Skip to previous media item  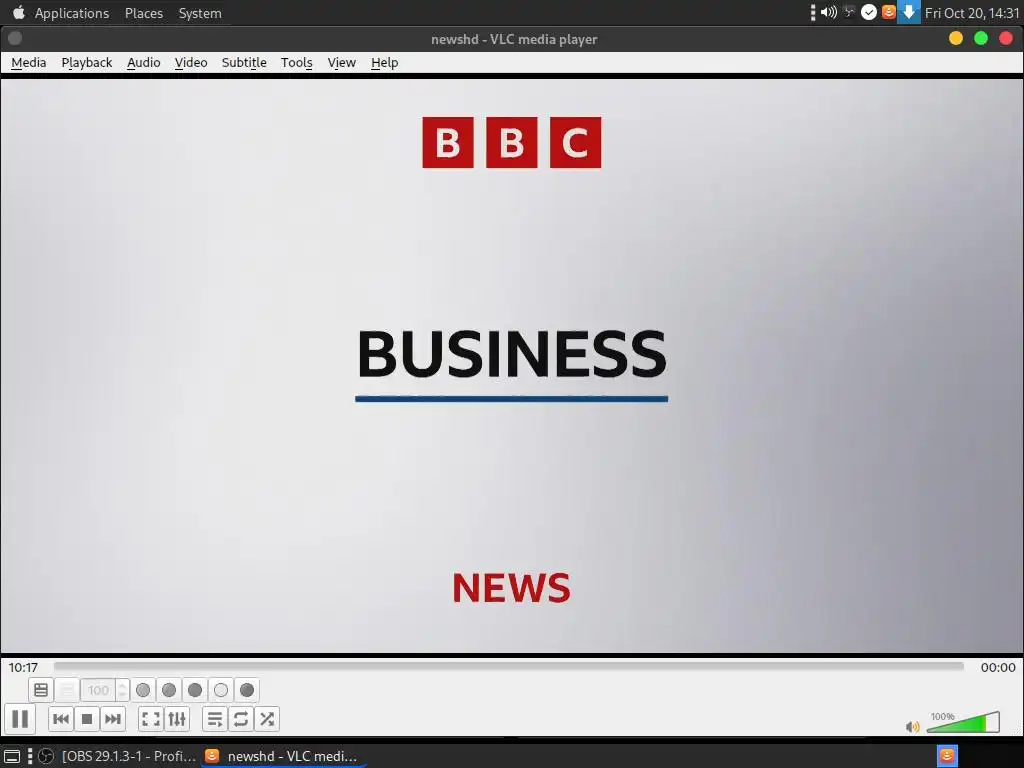coord(61,719)
